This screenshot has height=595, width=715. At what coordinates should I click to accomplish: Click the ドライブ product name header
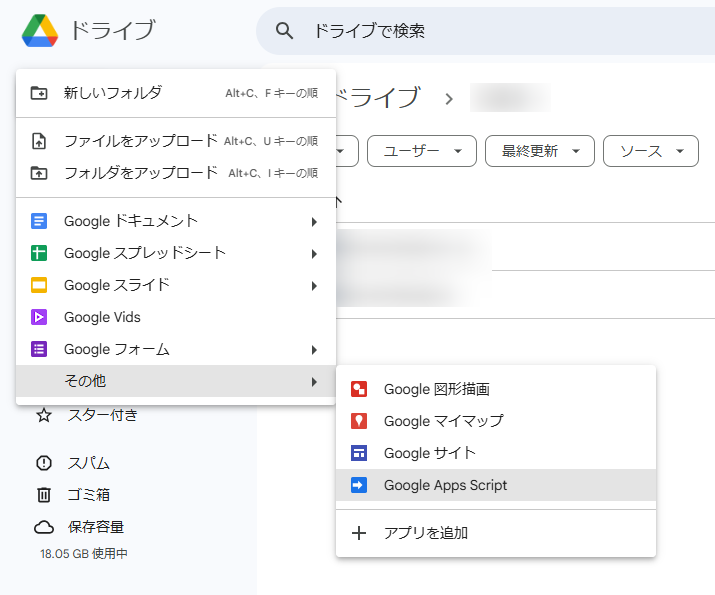(112, 31)
